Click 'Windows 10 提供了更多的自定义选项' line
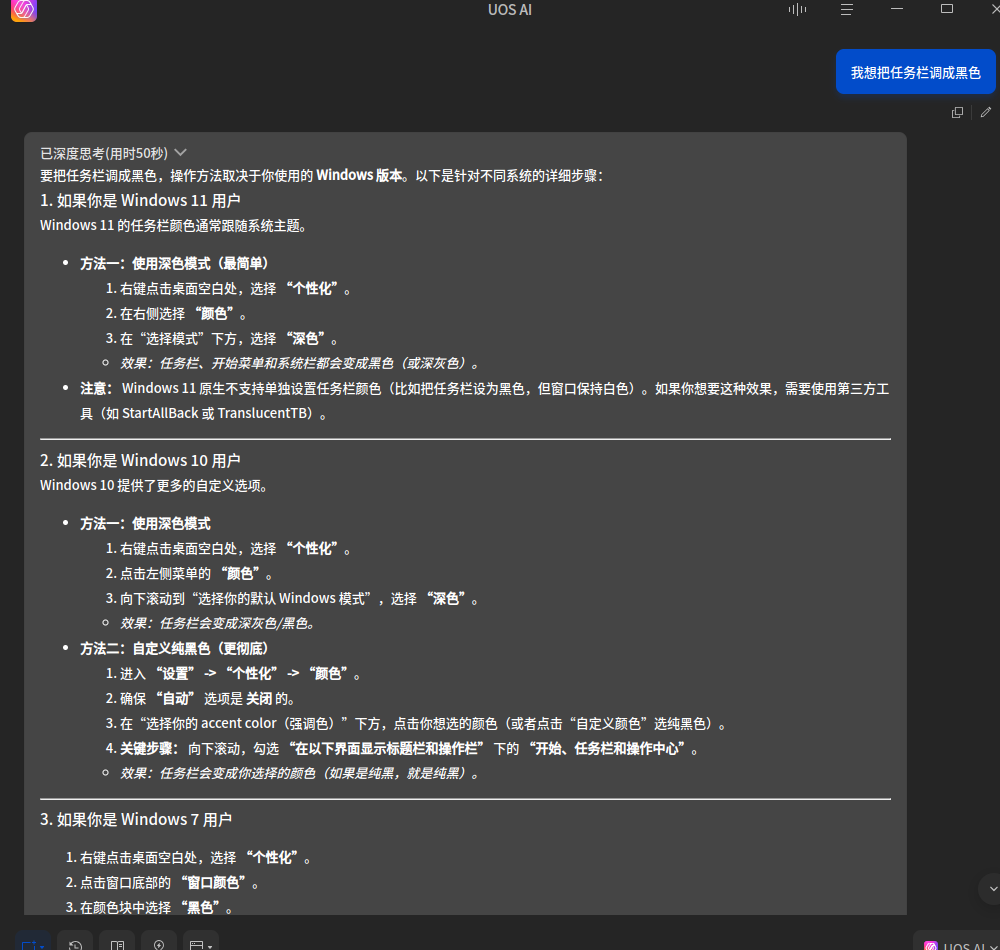Image resolution: width=1000 pixels, height=950 pixels. (x=154, y=486)
